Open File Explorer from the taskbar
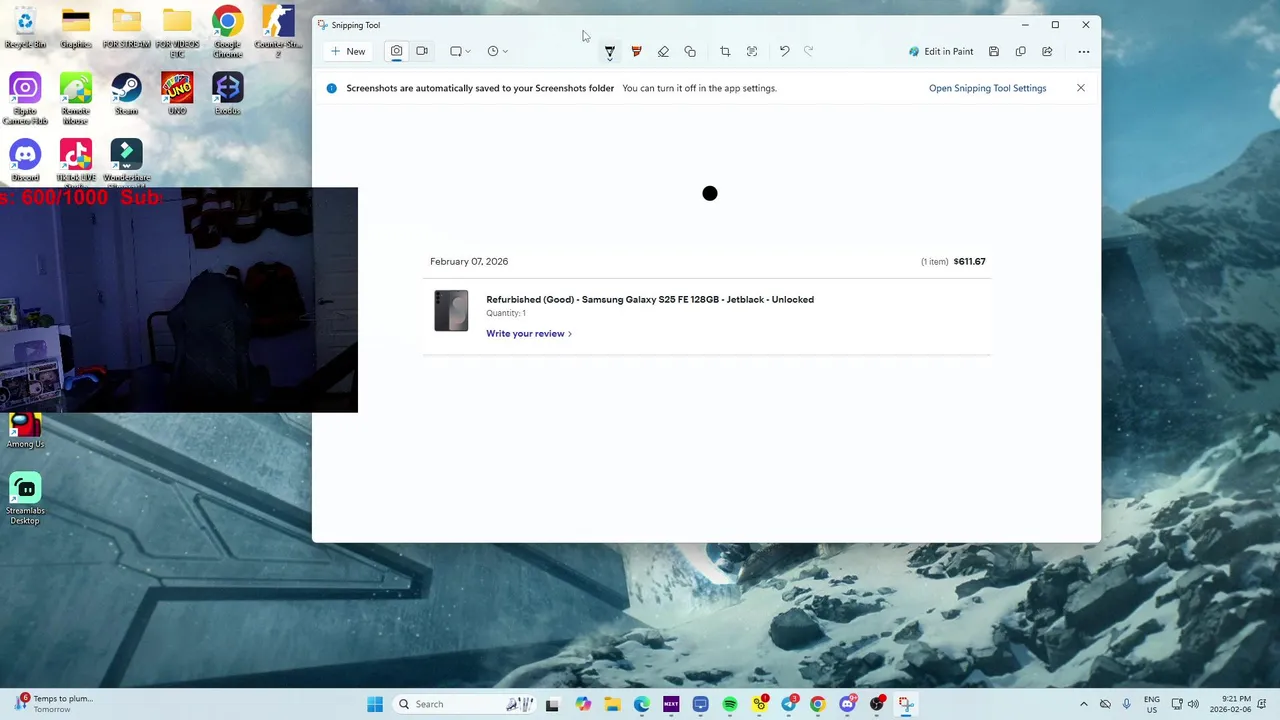1280x720 pixels. [x=612, y=704]
